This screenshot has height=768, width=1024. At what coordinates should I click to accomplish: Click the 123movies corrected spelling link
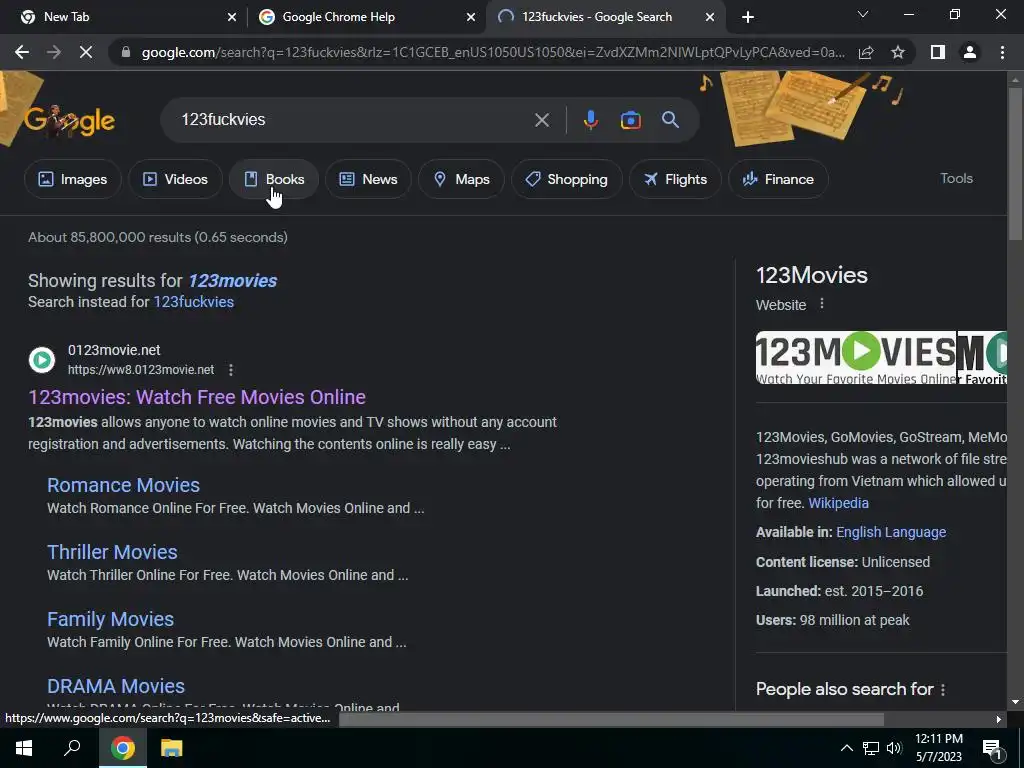tap(232, 281)
